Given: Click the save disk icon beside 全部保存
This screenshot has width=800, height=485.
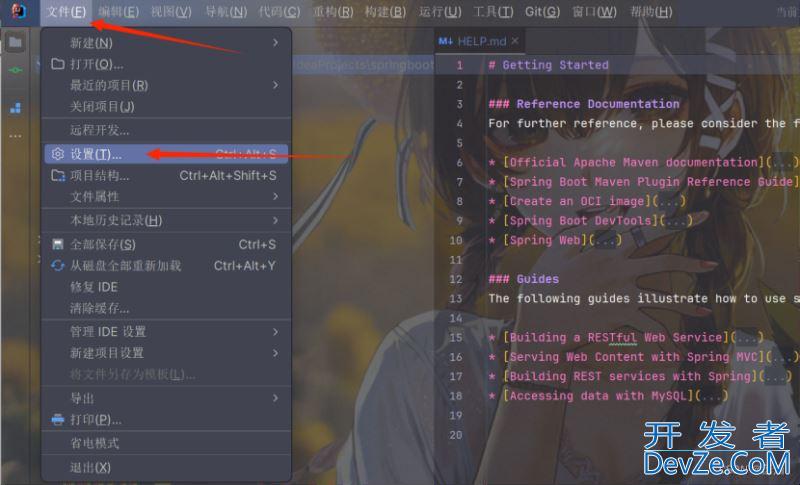Looking at the screenshot, I should (58, 244).
